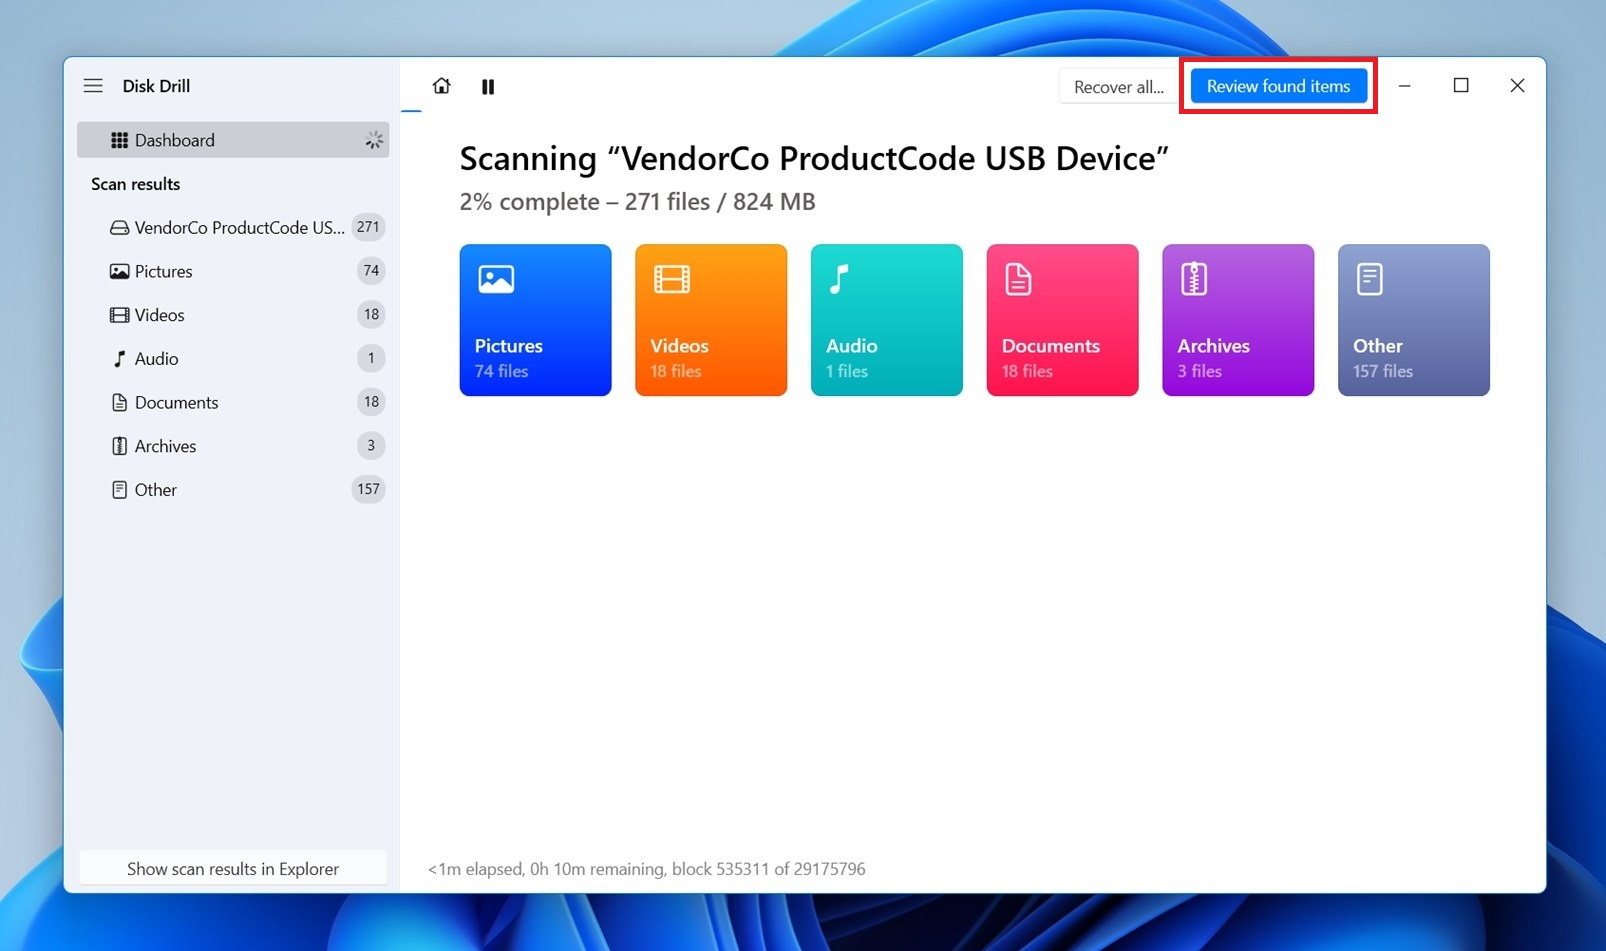Open Documents in scan results sidebar

click(x=176, y=403)
